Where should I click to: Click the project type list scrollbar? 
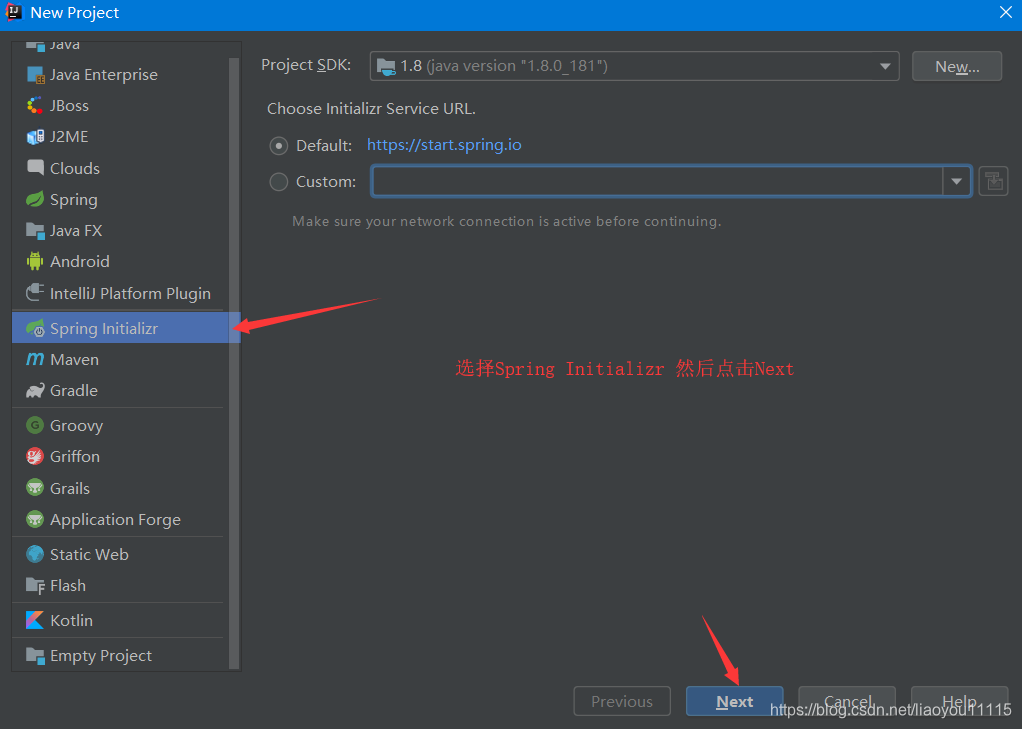click(x=234, y=363)
